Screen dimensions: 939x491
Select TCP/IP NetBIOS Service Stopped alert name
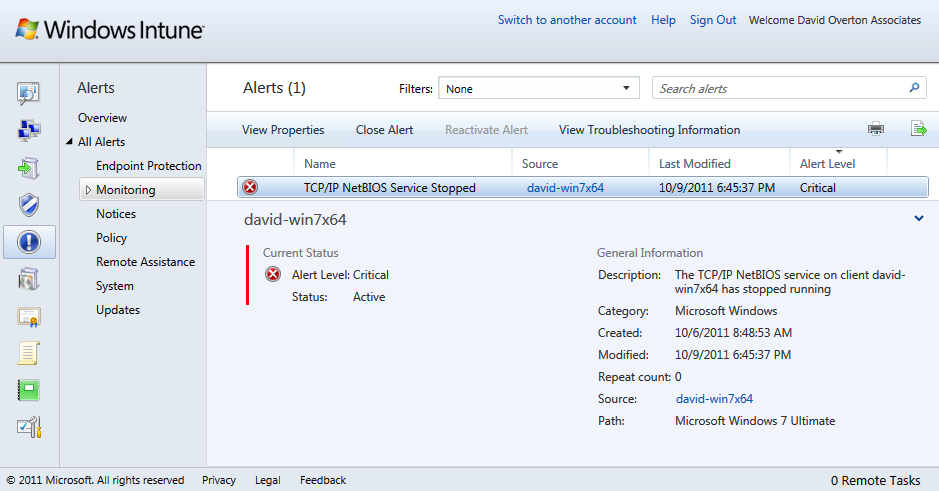389,188
